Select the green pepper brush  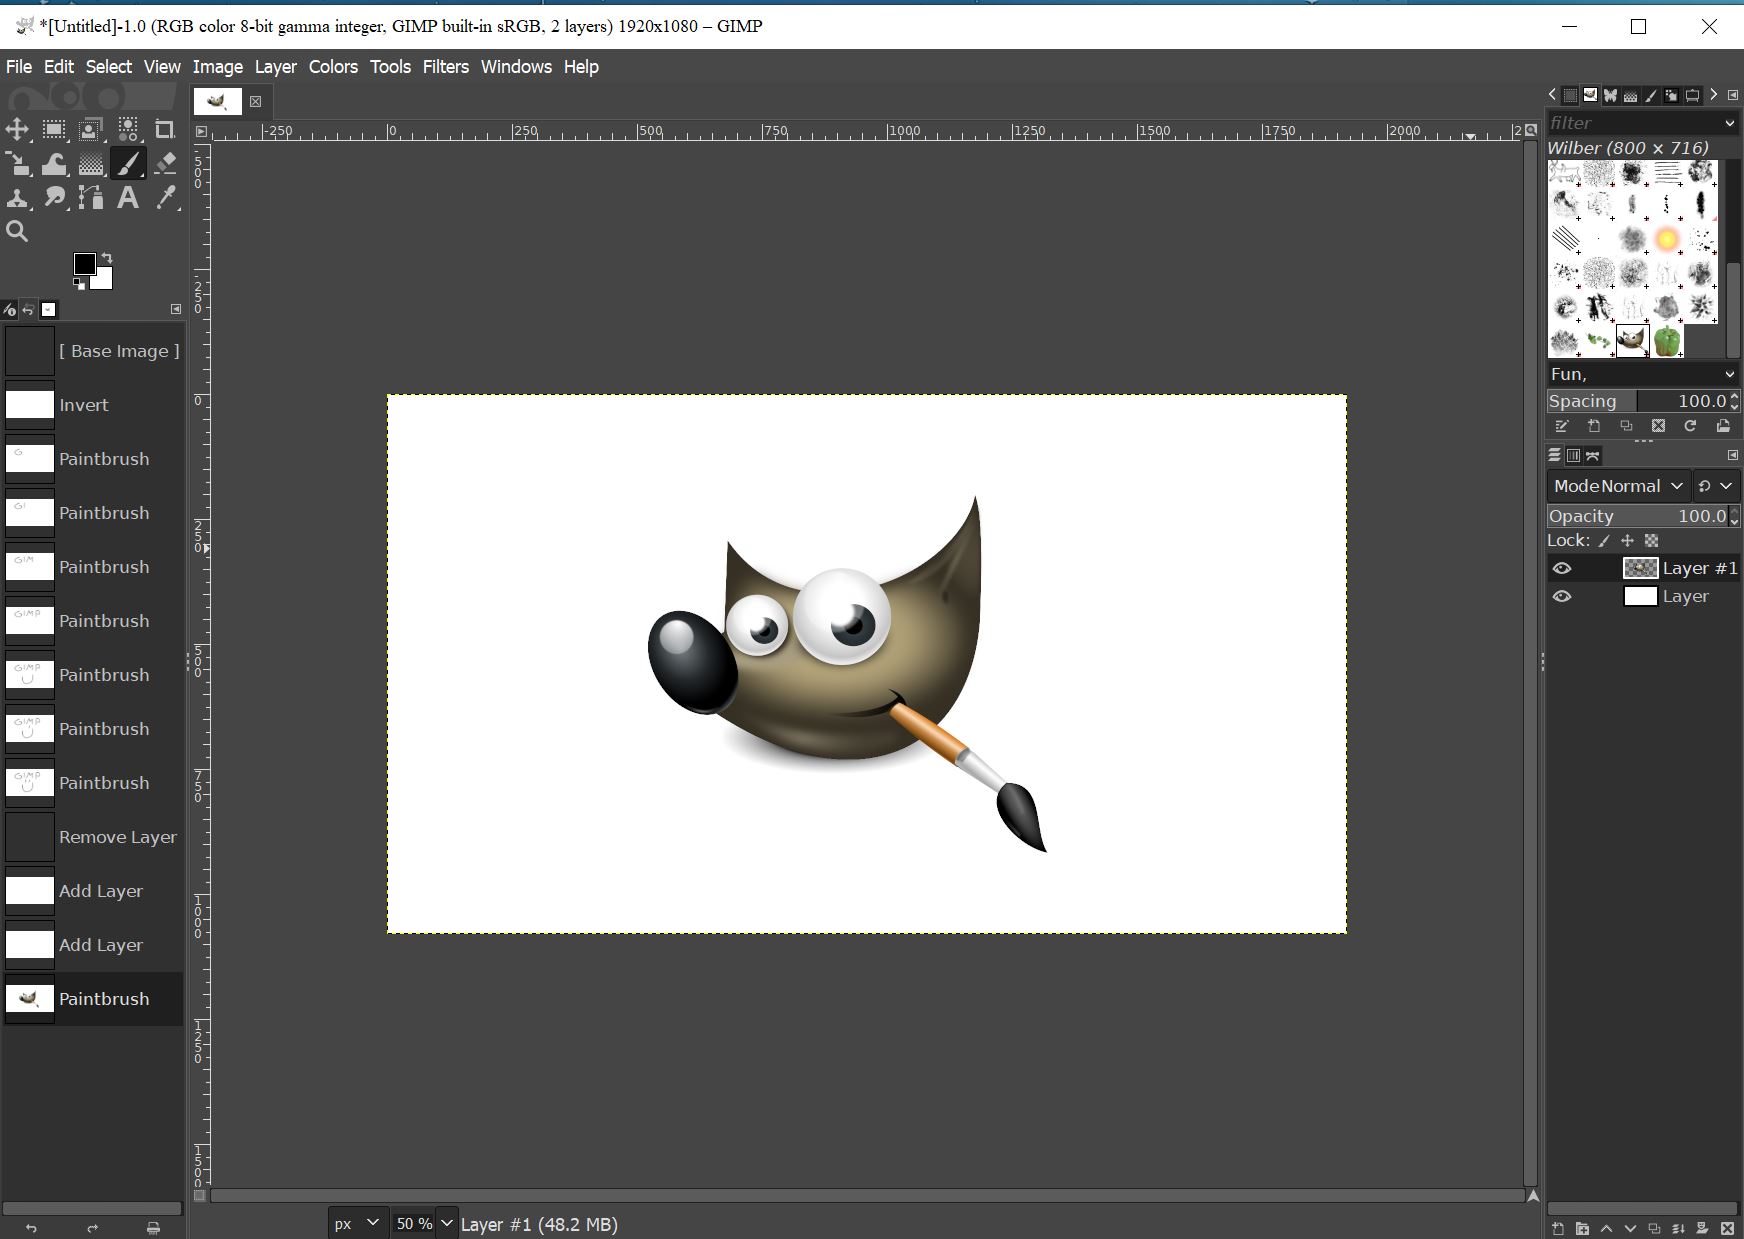(1667, 341)
